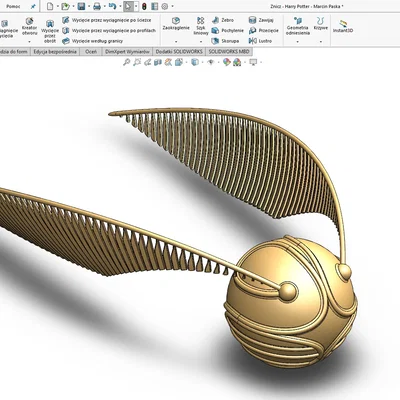Select the Żebro rib tool
Viewport: 400px width, 400px height.
[x=223, y=20]
